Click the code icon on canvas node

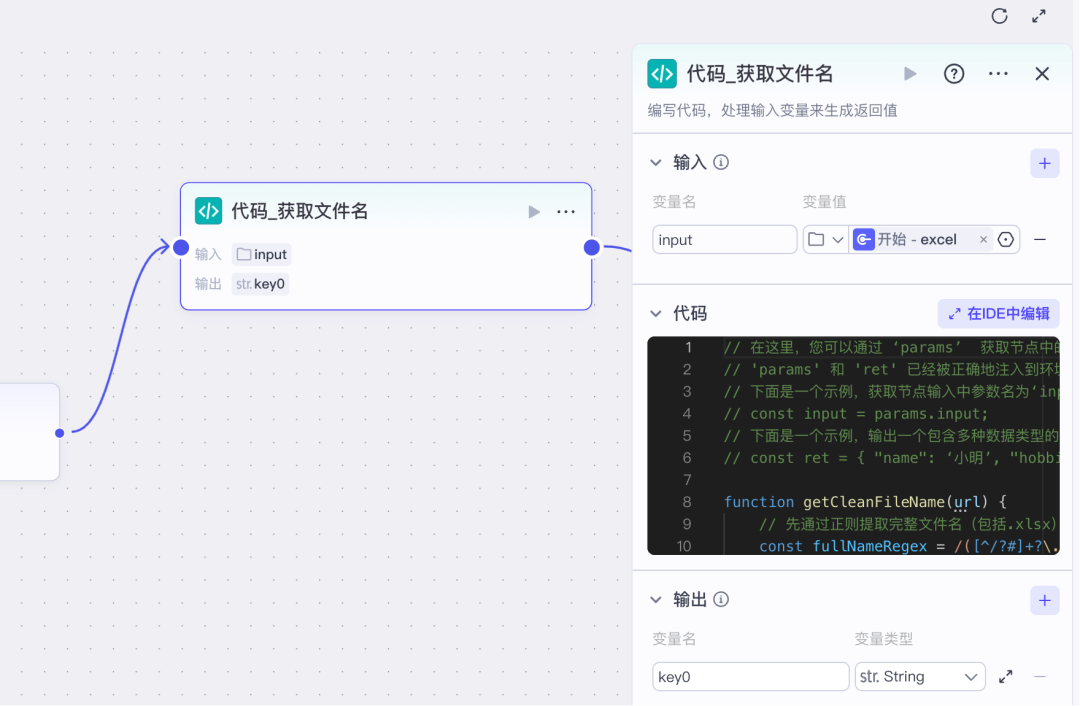pos(209,211)
